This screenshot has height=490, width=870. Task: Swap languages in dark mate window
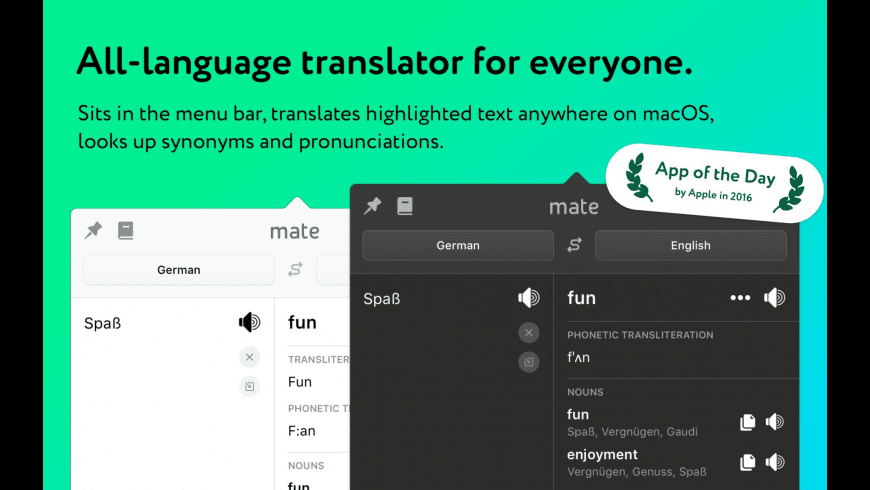click(574, 245)
